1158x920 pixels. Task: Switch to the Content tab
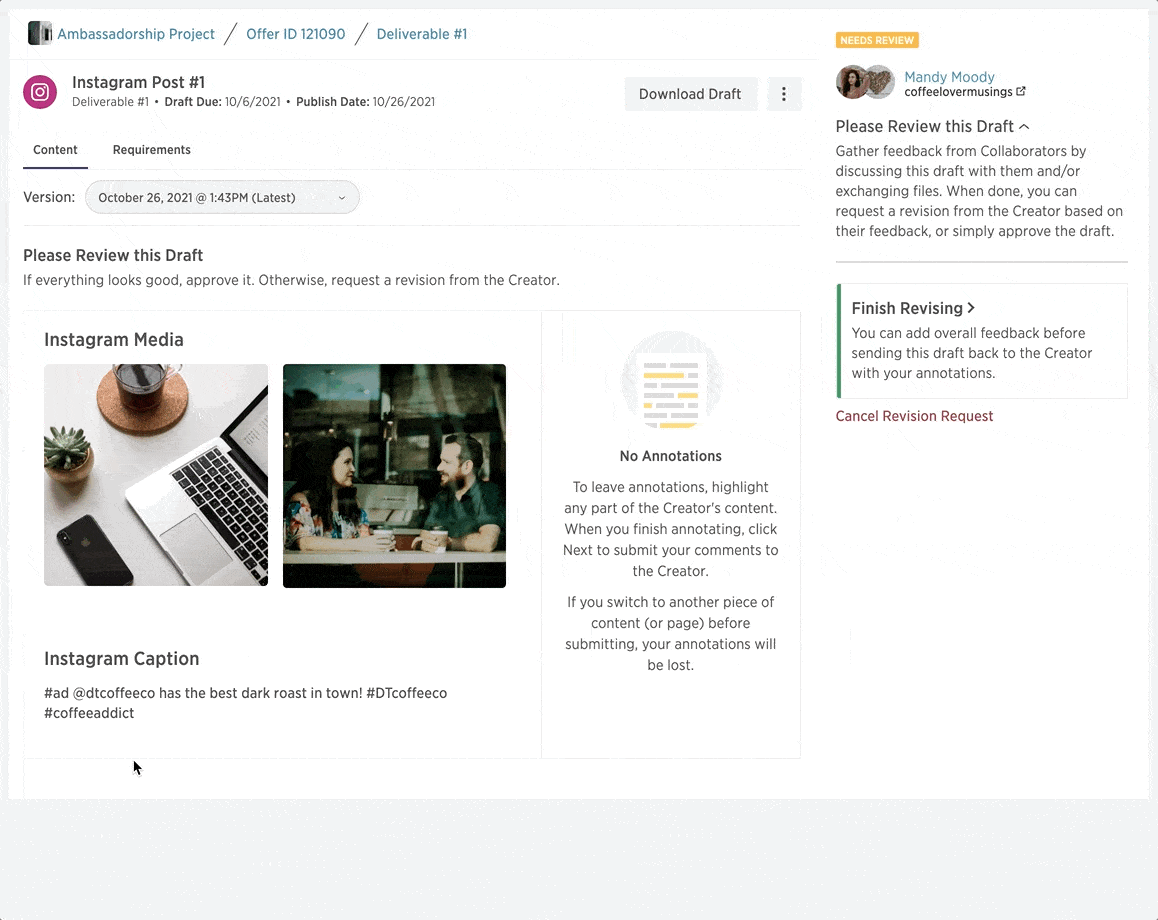pos(55,150)
